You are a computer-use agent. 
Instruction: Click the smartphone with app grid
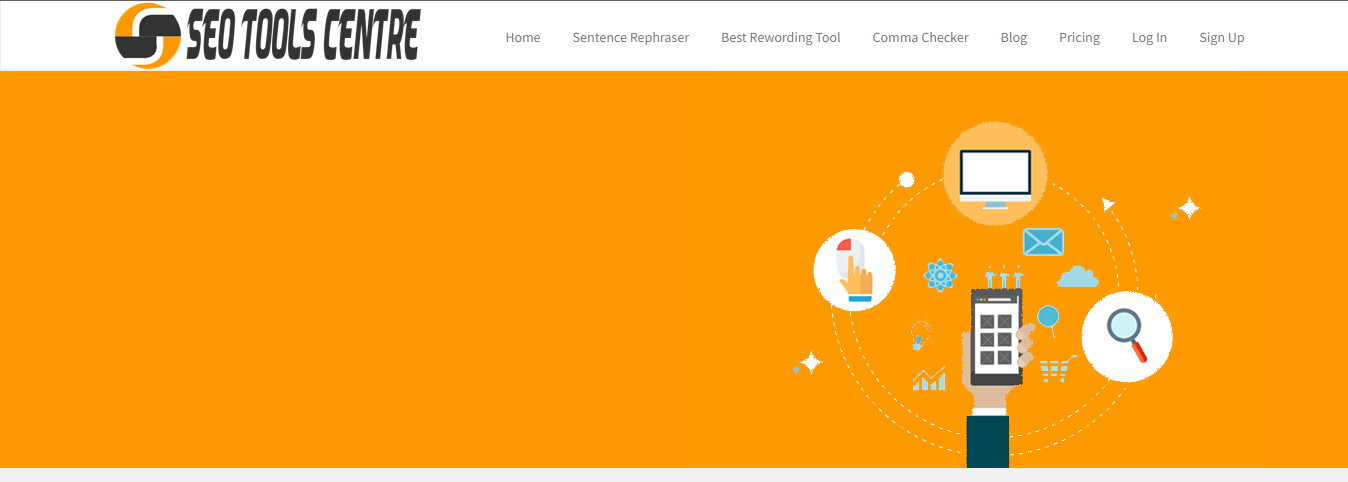click(x=995, y=337)
